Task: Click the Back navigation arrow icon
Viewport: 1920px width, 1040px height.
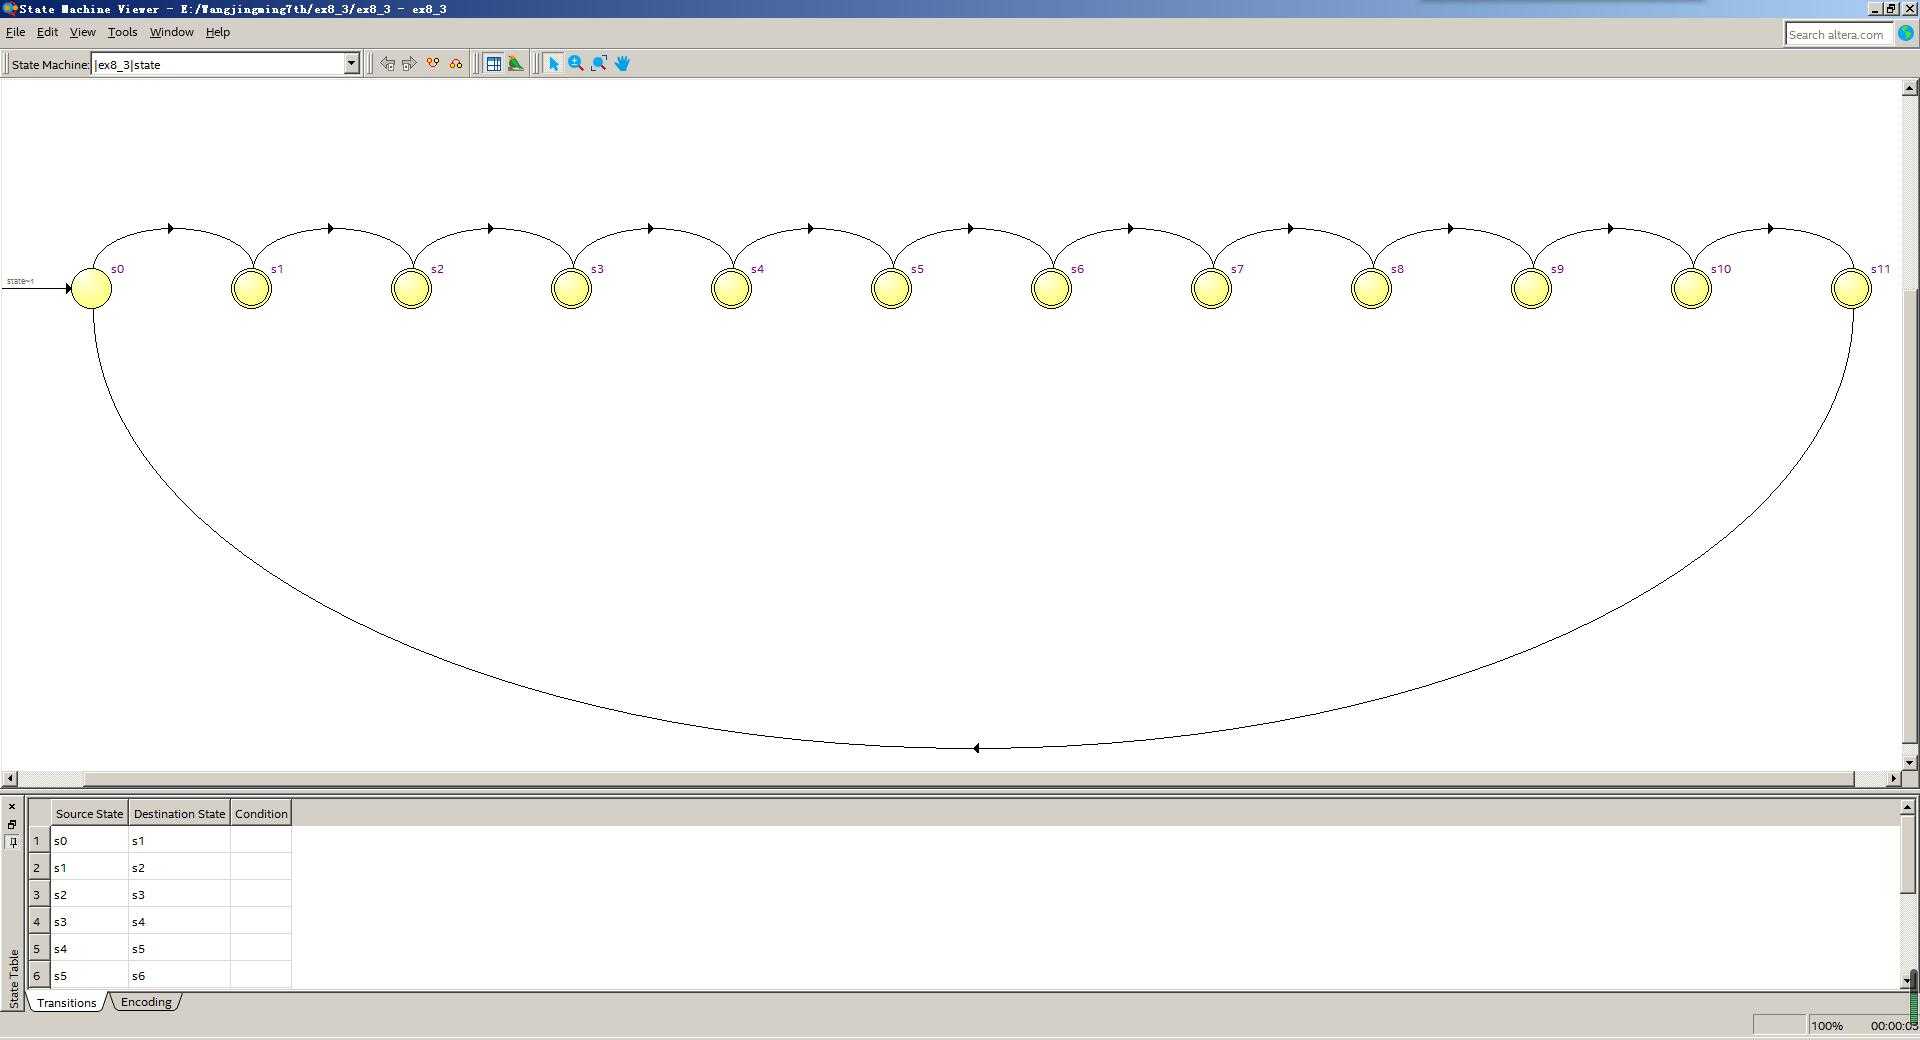Action: [x=387, y=64]
